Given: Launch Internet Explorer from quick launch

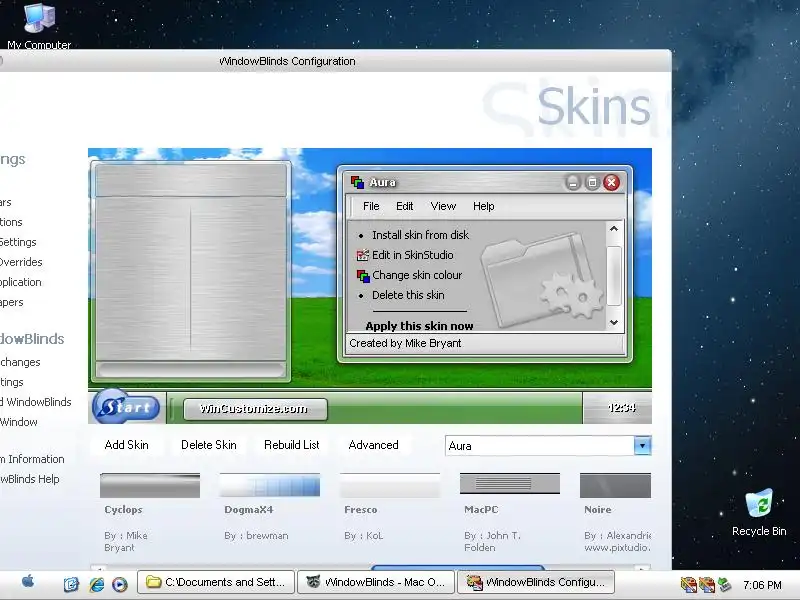Looking at the screenshot, I should point(96,583).
